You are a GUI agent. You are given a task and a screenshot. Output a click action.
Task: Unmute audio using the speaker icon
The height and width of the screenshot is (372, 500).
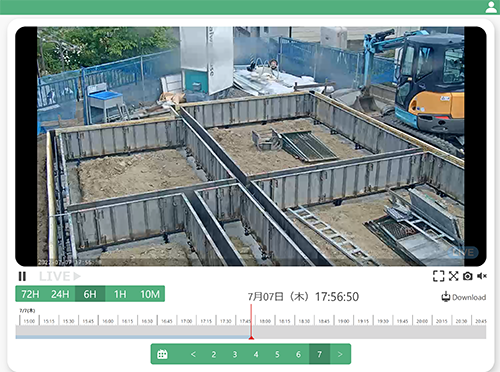click(x=482, y=276)
